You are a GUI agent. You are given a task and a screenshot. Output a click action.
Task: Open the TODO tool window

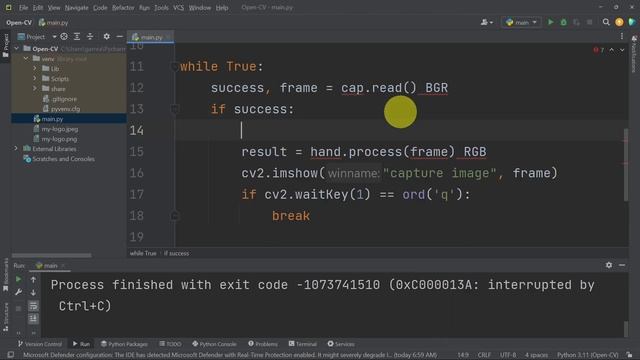(170, 344)
